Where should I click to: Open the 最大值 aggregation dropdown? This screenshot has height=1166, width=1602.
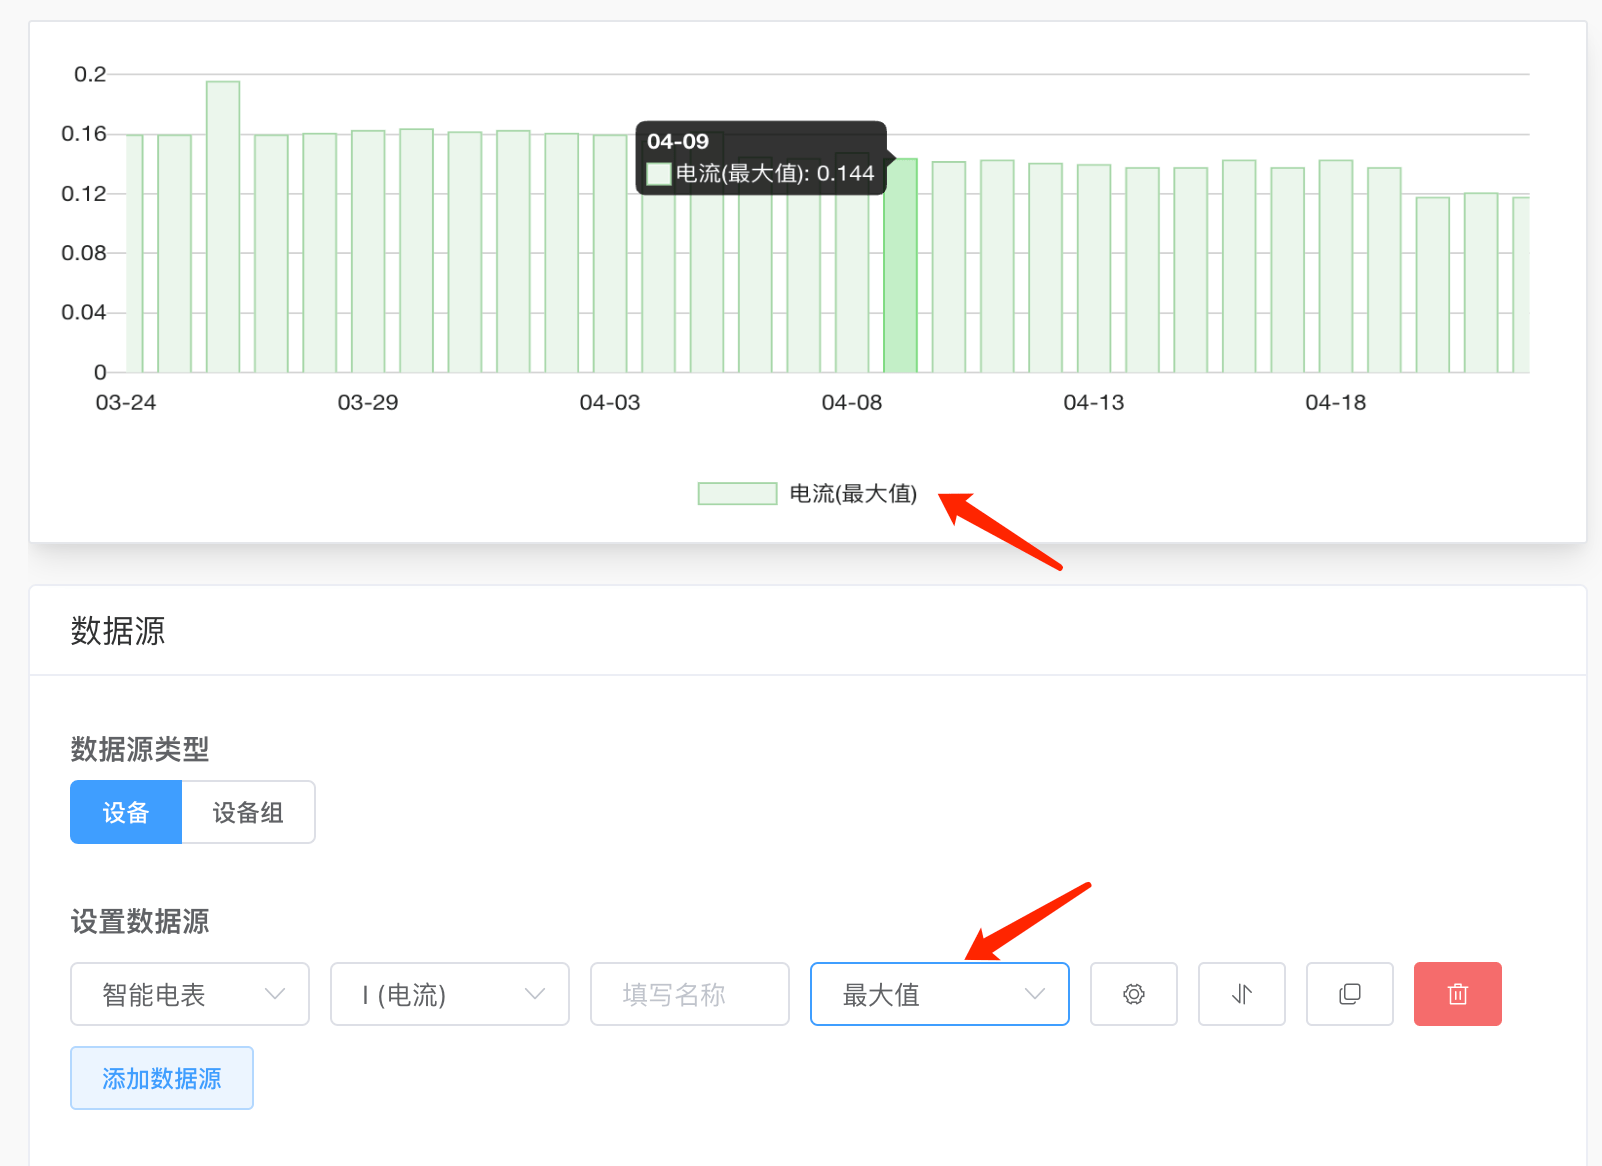[939, 994]
